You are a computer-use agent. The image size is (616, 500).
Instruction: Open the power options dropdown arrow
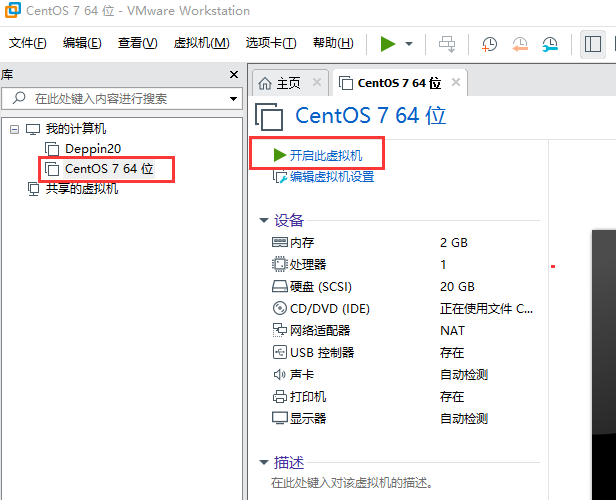click(409, 44)
